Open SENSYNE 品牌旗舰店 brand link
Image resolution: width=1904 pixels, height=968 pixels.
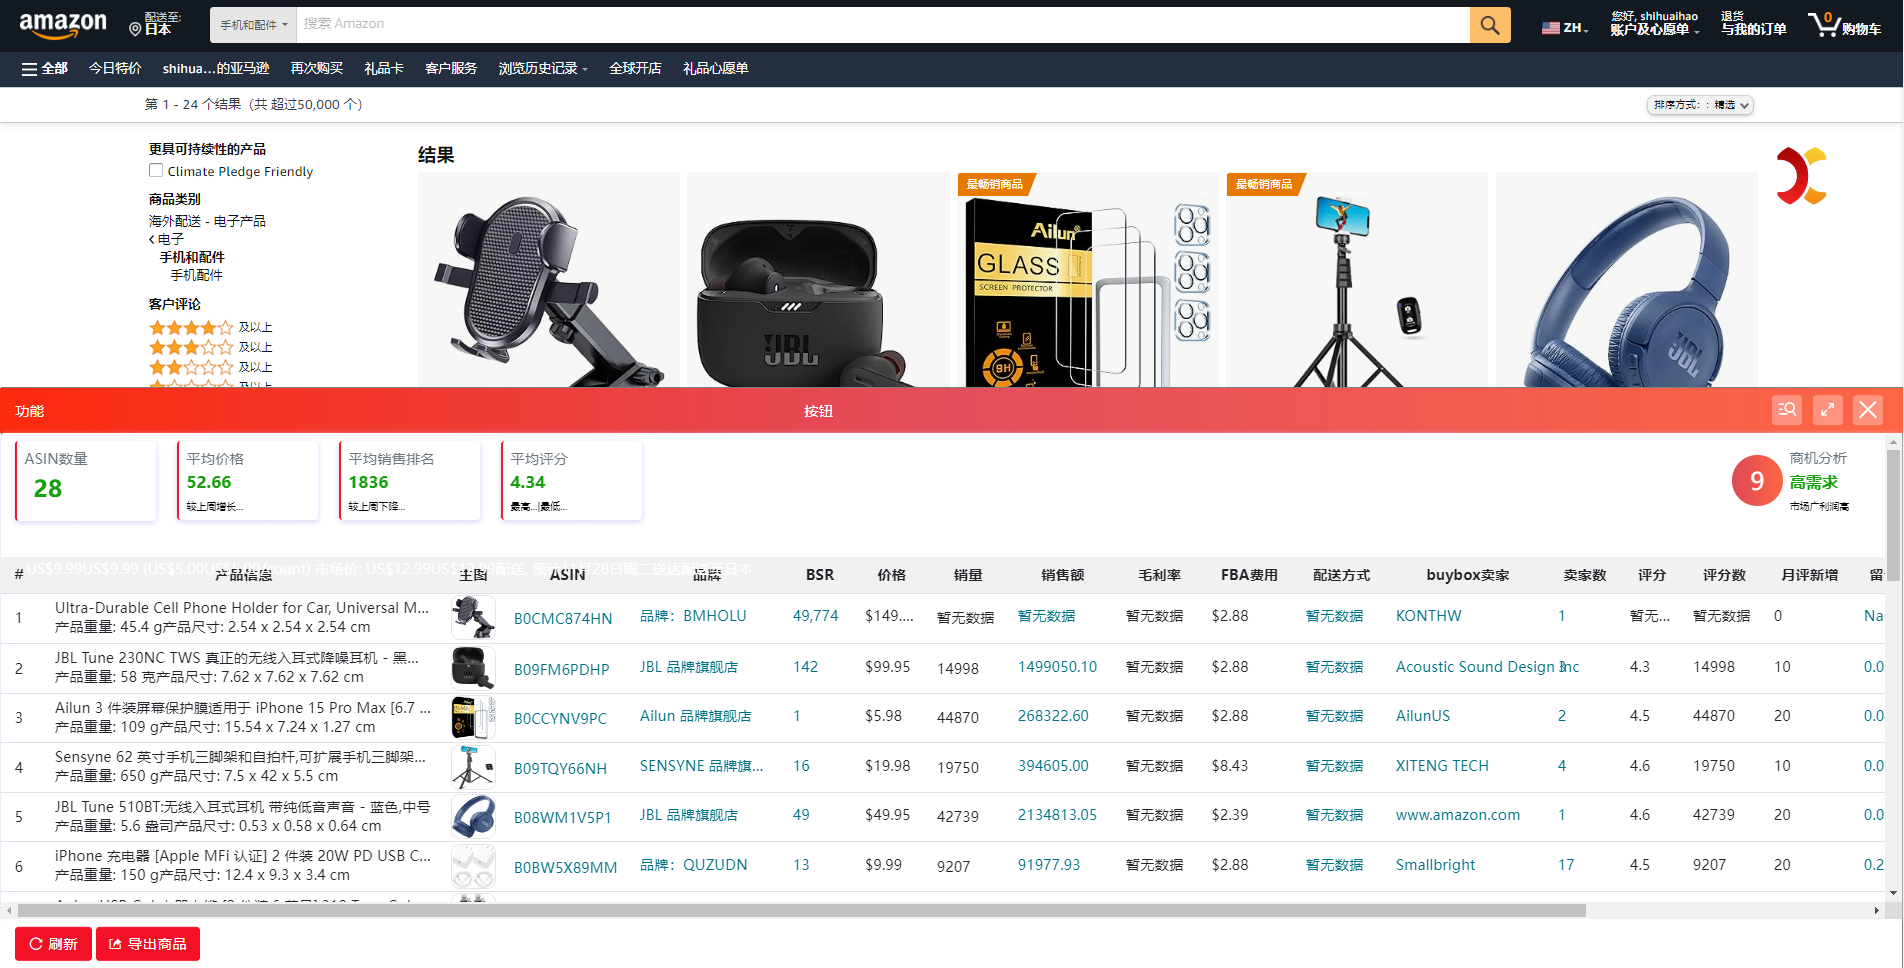701,766
